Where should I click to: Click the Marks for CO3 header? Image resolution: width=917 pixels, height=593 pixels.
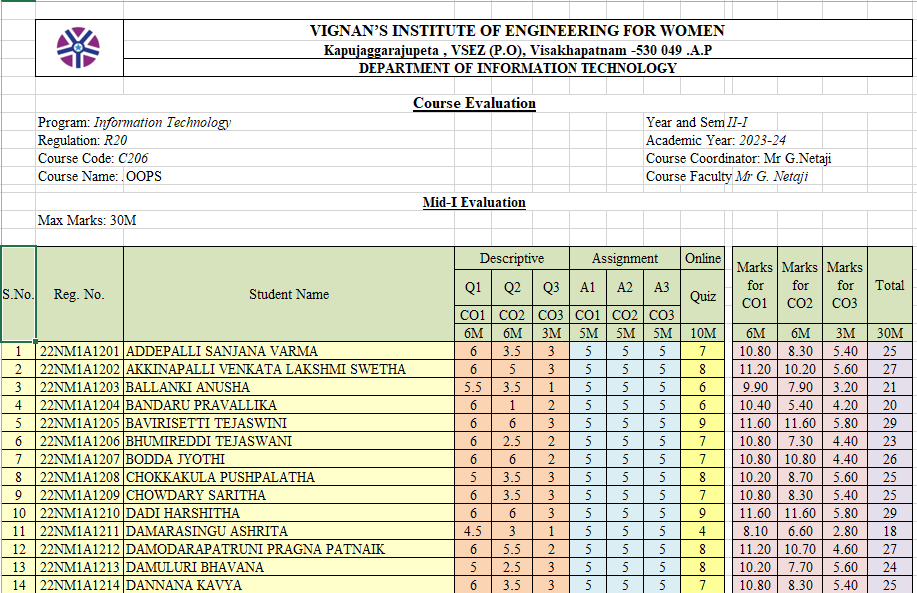(x=845, y=285)
